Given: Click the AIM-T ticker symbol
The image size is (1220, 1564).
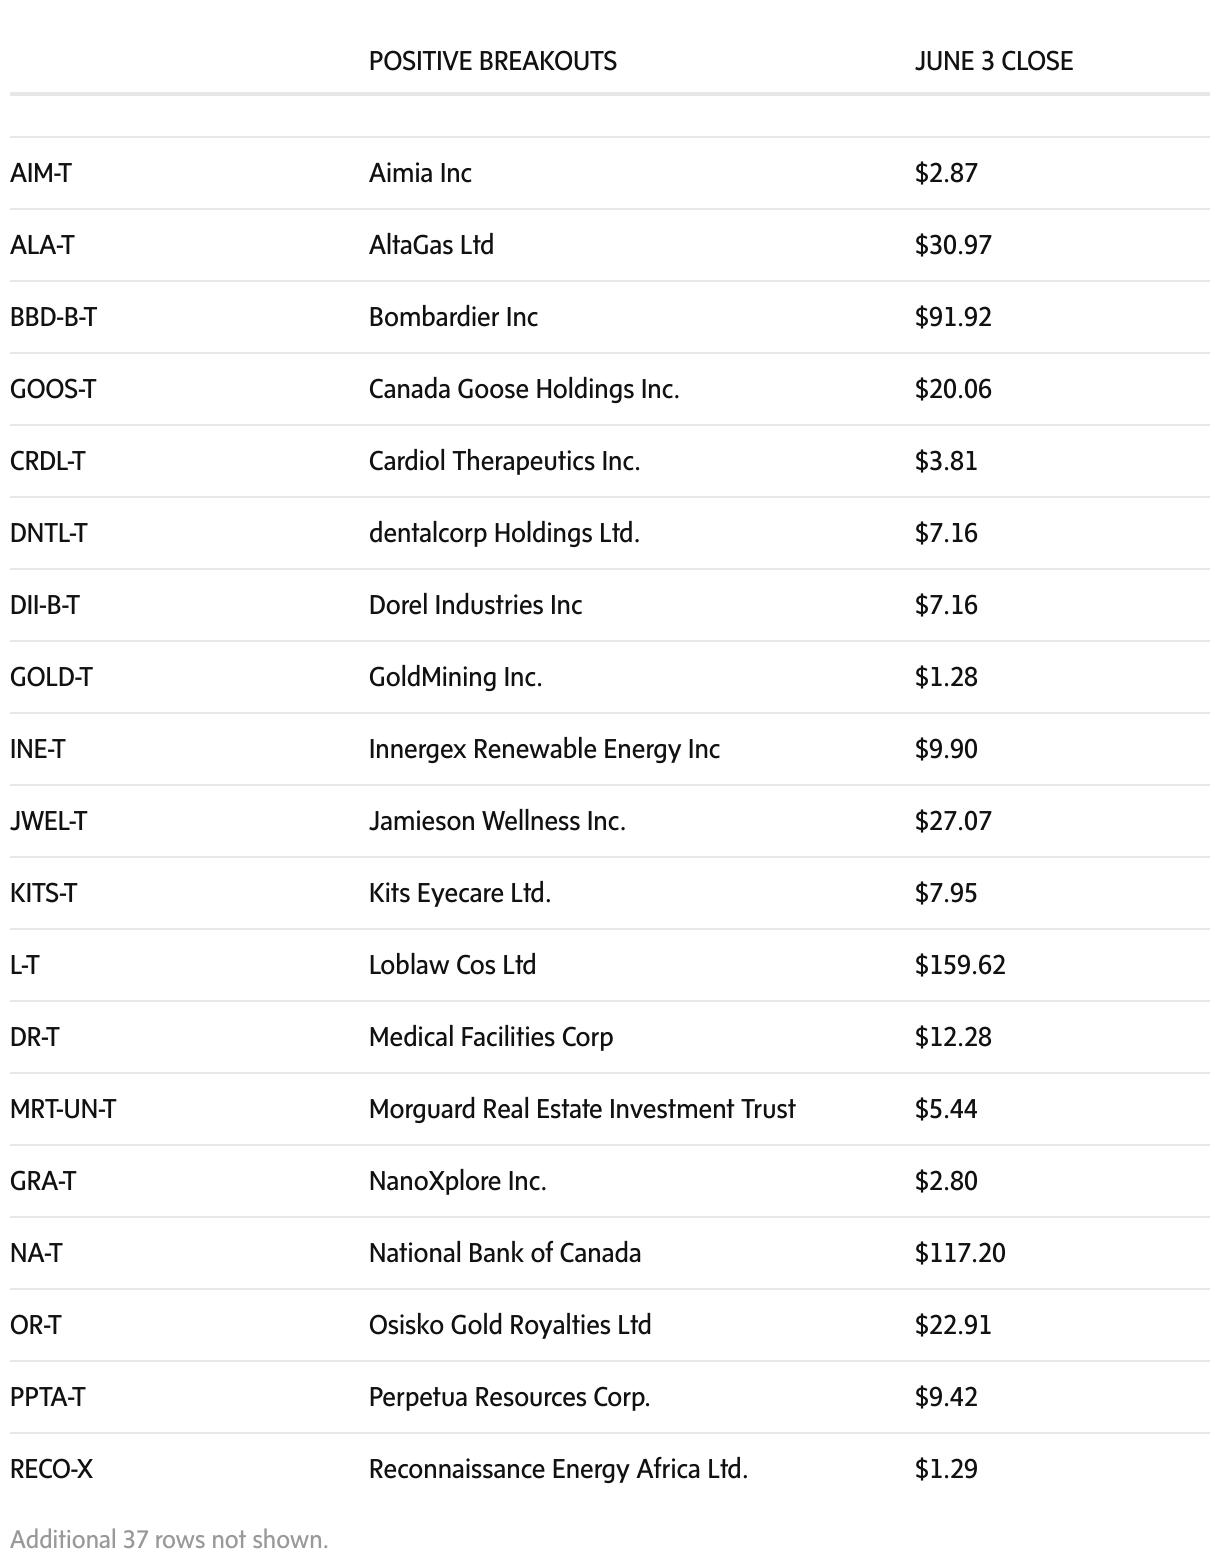Looking at the screenshot, I should pyautogui.click(x=41, y=173).
